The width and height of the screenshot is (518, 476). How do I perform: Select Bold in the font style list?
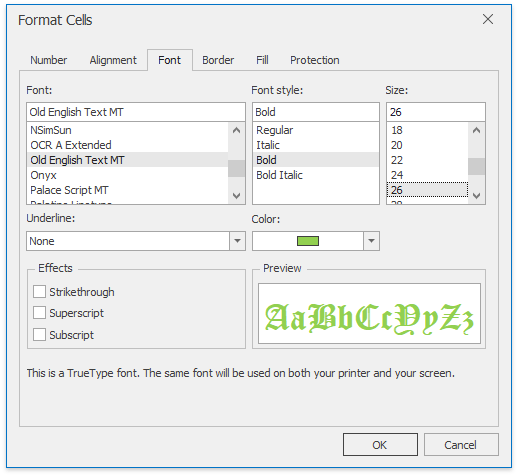coord(316,160)
